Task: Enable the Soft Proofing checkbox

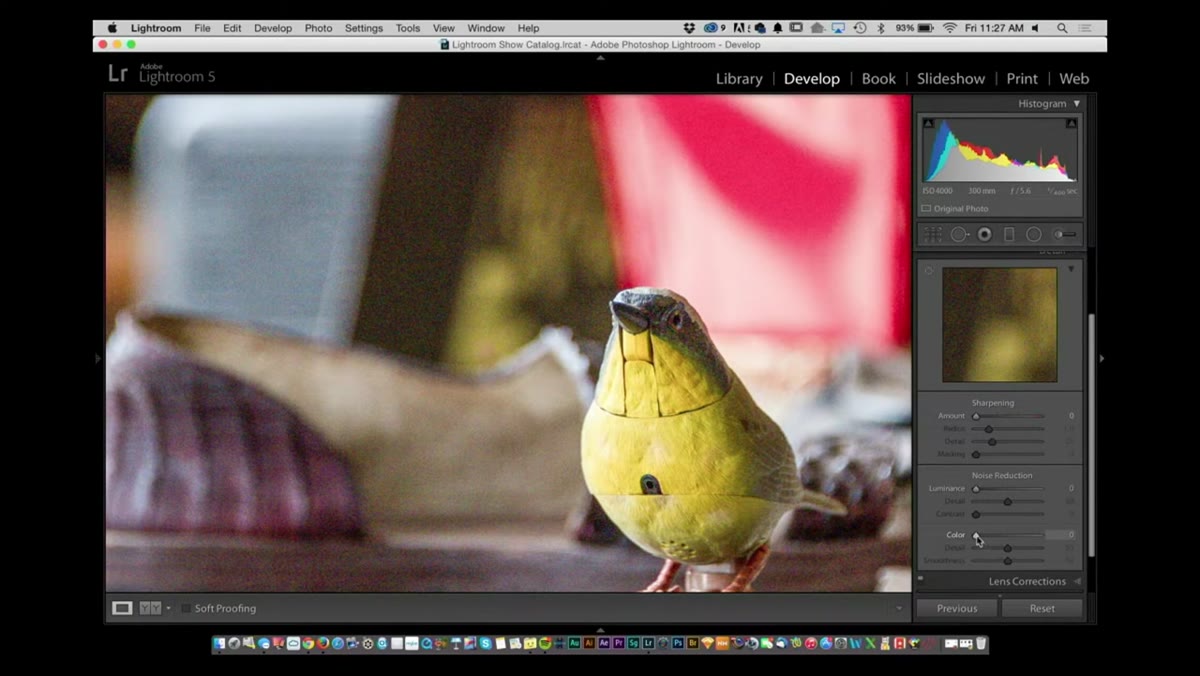Action: point(186,608)
